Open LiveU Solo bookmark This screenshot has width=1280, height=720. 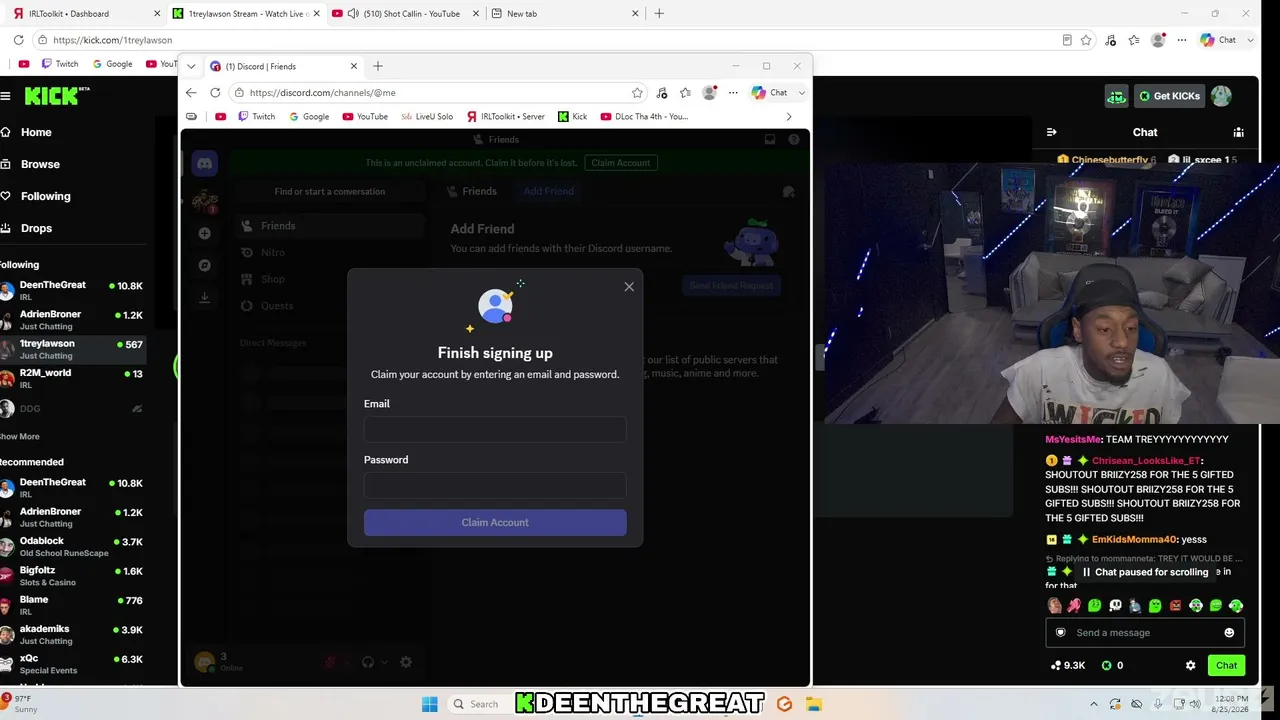point(427,116)
